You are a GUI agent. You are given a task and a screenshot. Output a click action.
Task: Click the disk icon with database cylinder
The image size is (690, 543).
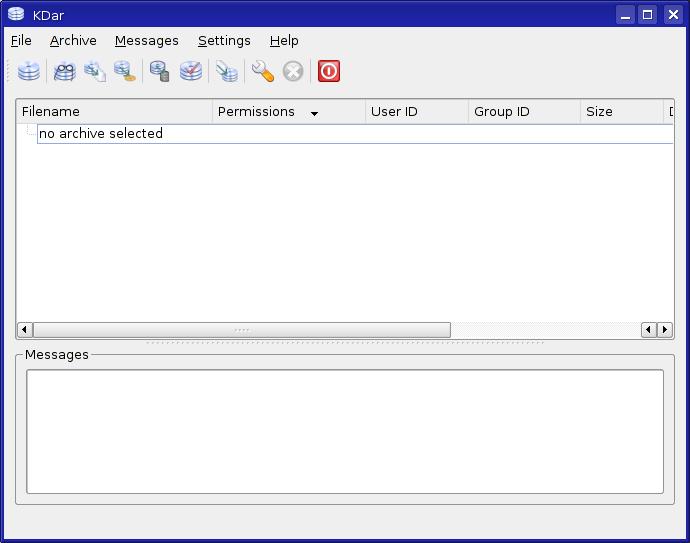click(159, 71)
